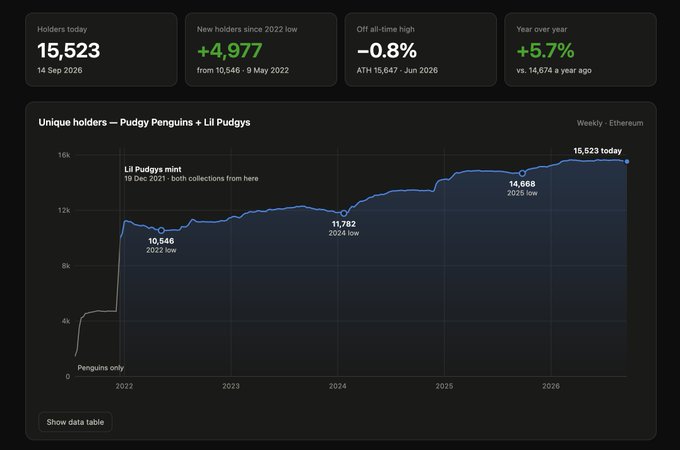Click the +4,977 new holders figure
This screenshot has width=680, height=450.
229,50
